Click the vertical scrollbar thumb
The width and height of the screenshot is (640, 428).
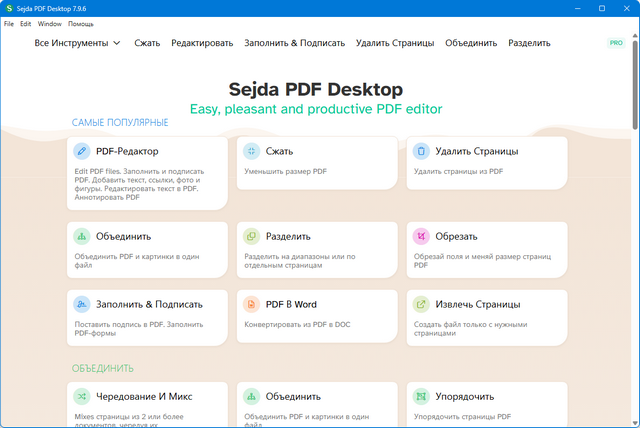tap(635, 85)
